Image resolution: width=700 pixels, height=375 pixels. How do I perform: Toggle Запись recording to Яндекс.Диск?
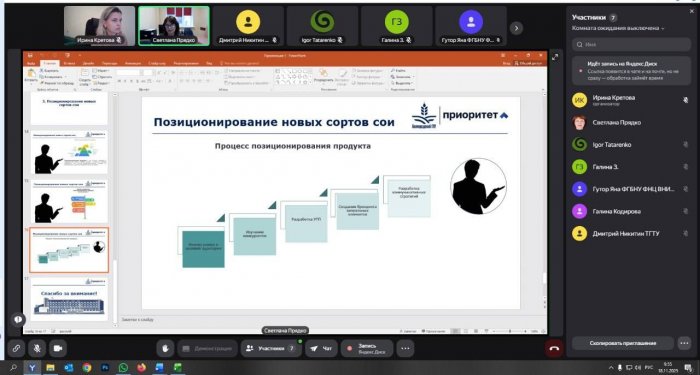[367, 349]
